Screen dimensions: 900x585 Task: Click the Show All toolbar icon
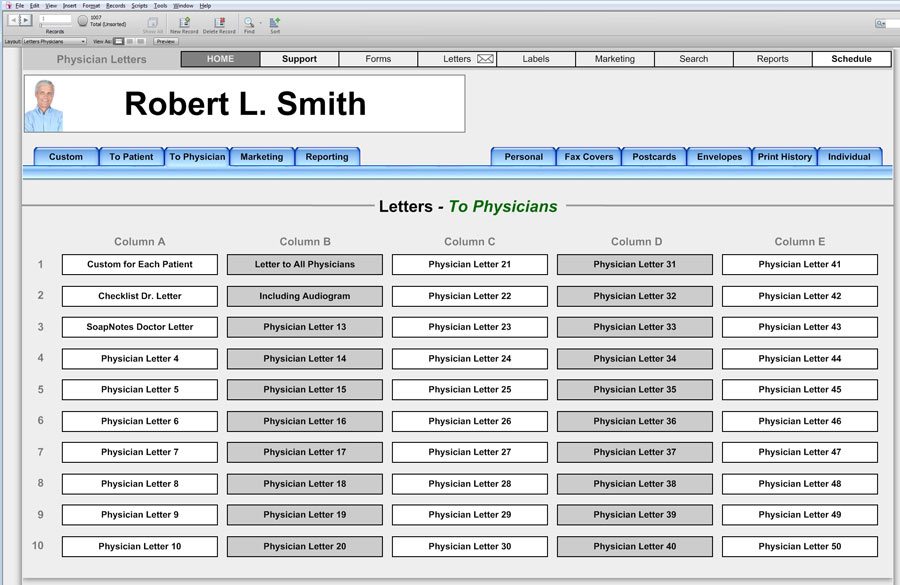pyautogui.click(x=153, y=24)
